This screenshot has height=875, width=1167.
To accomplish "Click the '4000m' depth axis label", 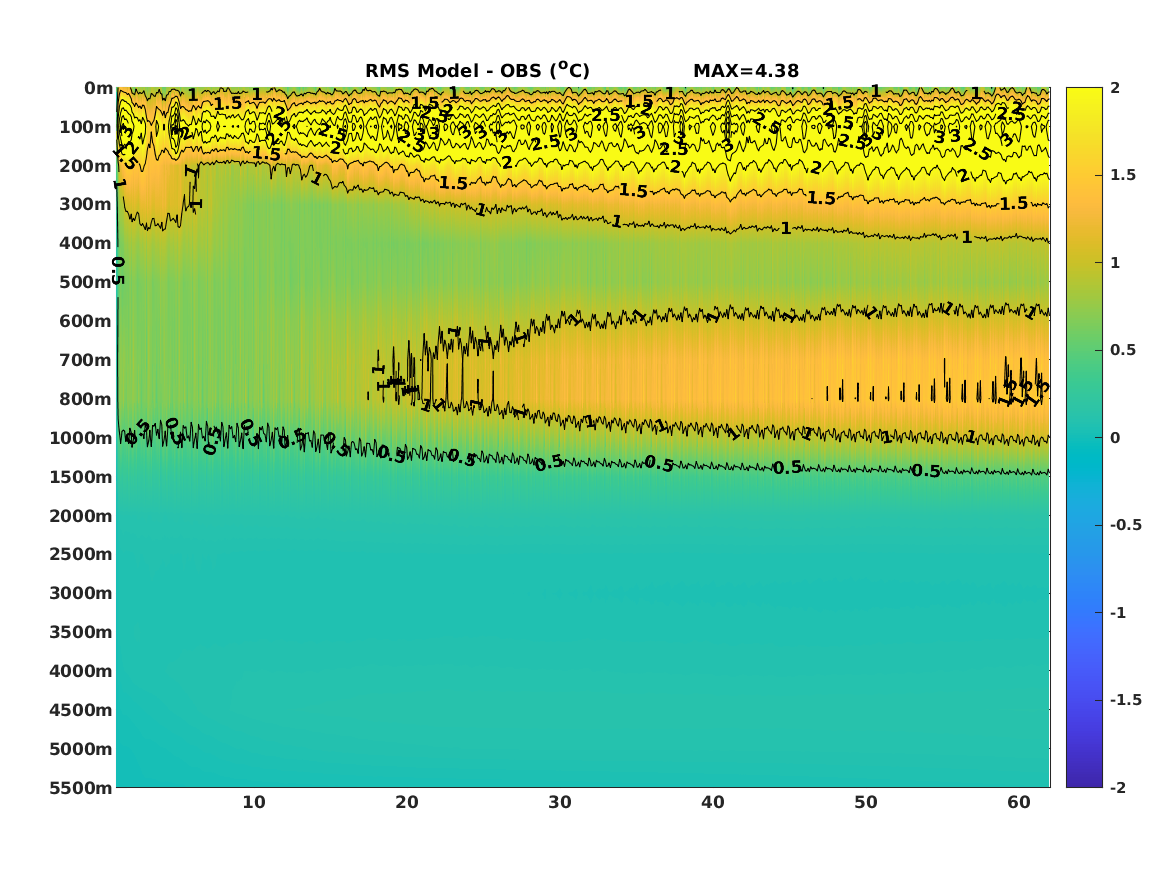I will (81, 671).
